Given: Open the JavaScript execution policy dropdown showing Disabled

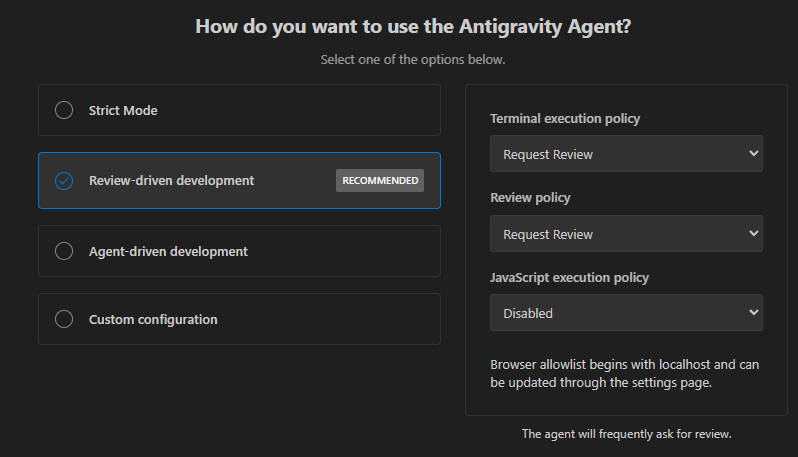Looking at the screenshot, I should click(x=625, y=313).
